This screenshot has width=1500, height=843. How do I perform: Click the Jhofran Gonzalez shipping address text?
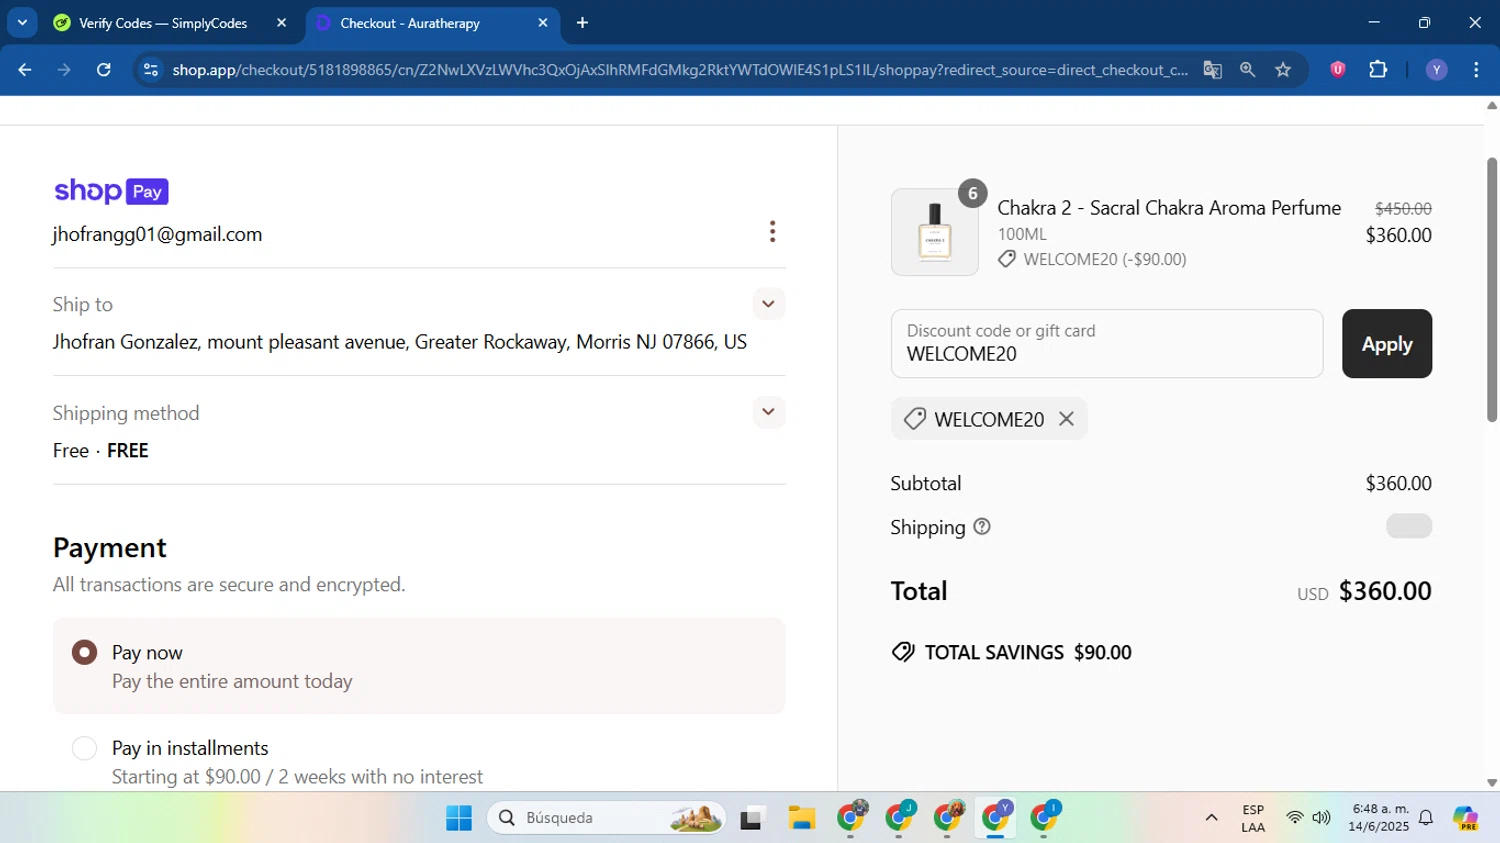400,342
